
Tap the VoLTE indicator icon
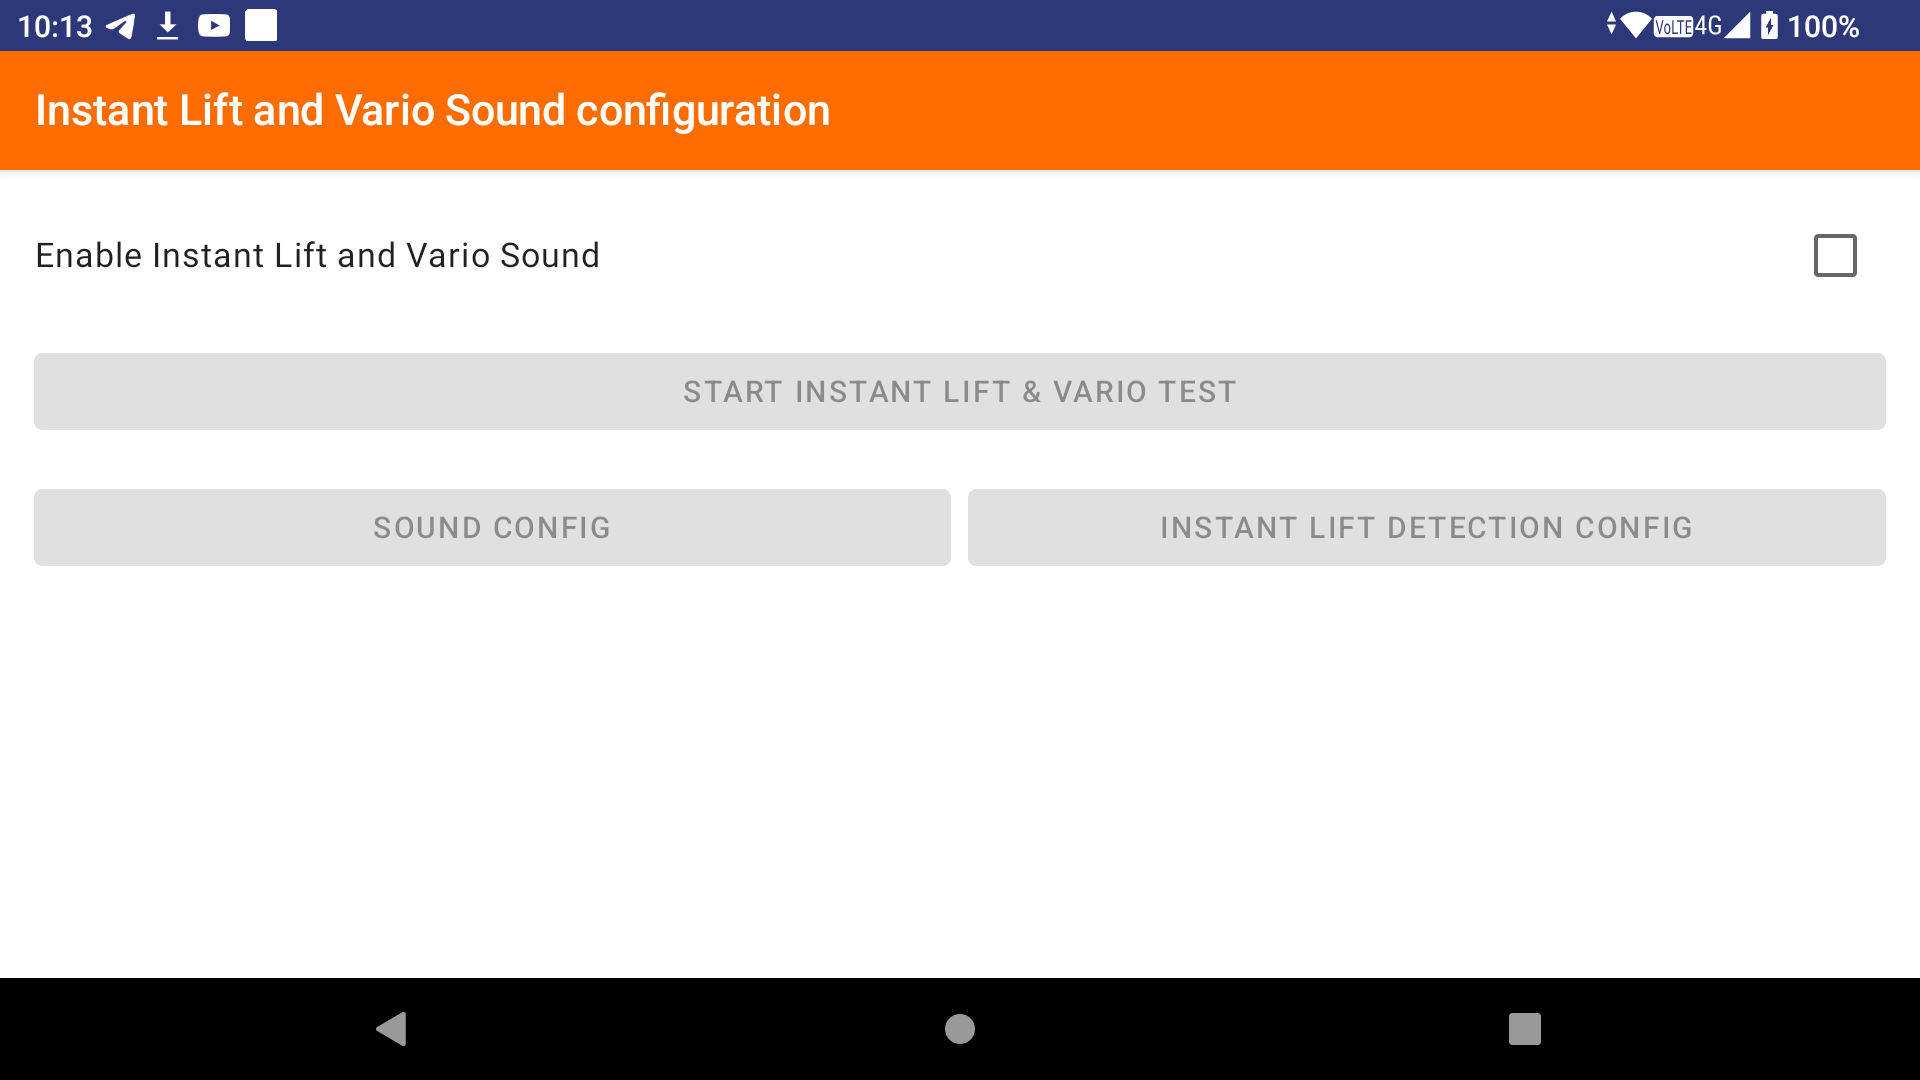[1673, 26]
